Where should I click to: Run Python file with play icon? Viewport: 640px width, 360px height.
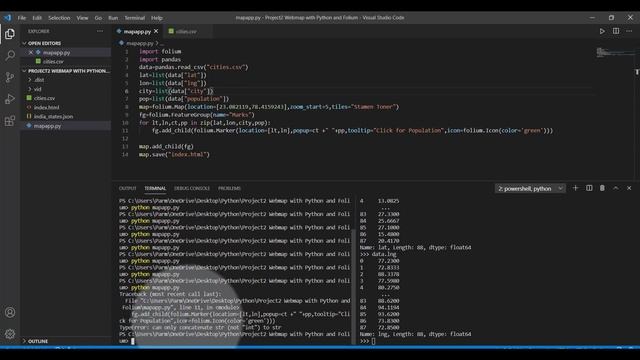[x=602, y=31]
